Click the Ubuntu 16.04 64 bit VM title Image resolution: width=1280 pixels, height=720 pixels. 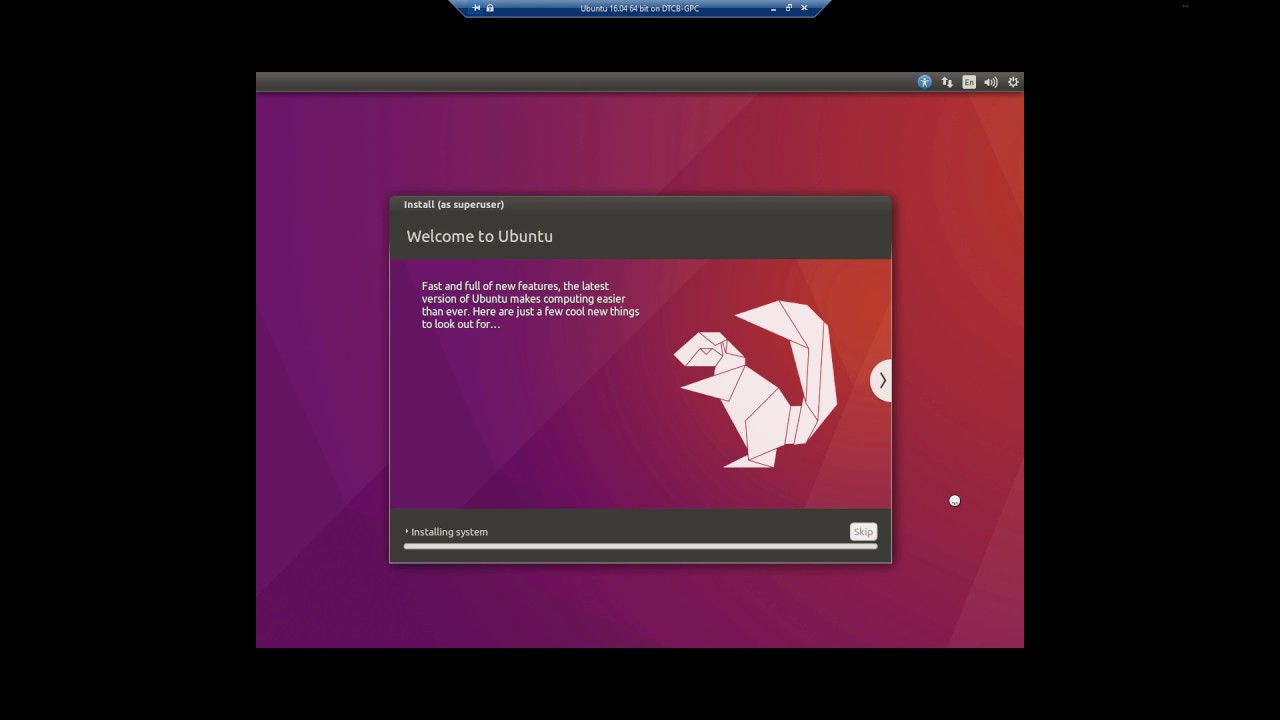coord(640,8)
